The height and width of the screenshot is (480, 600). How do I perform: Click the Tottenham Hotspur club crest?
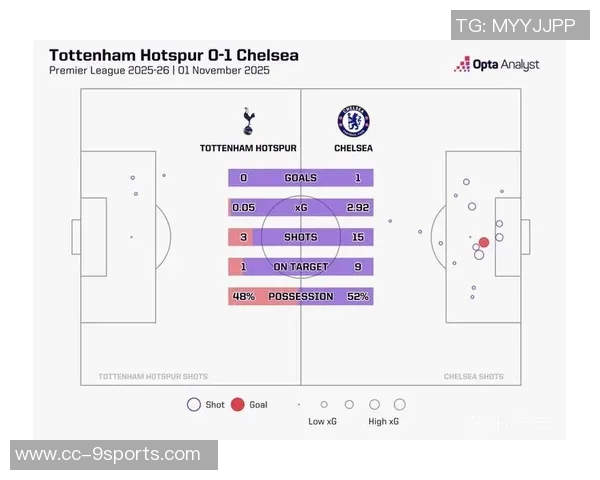click(x=248, y=122)
